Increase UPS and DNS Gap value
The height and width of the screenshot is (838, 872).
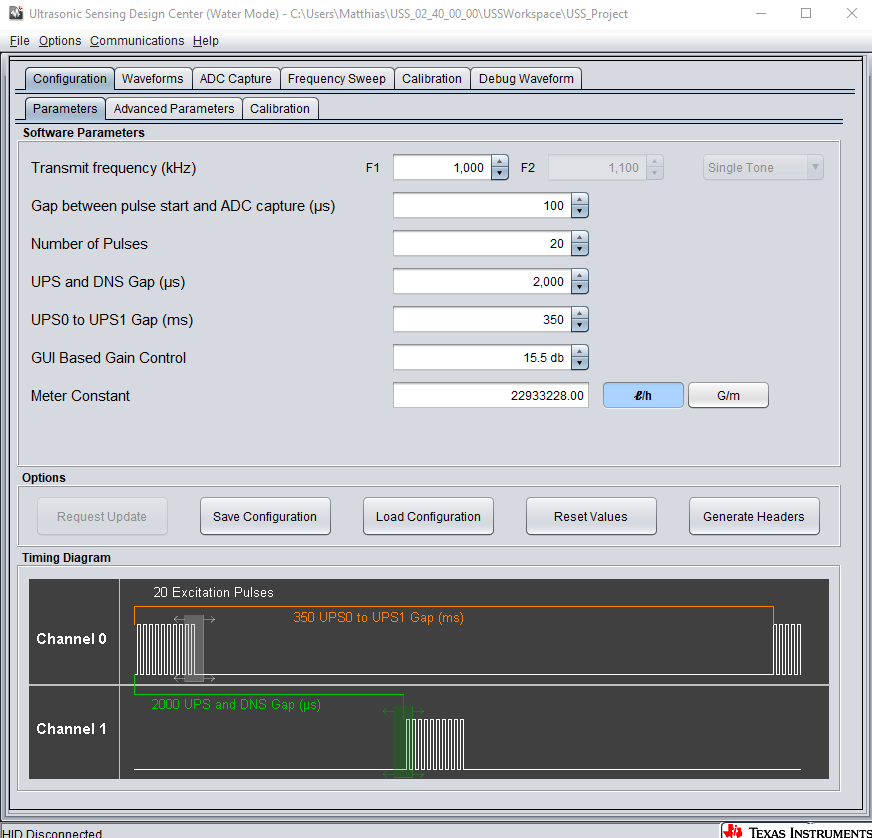[579, 275]
